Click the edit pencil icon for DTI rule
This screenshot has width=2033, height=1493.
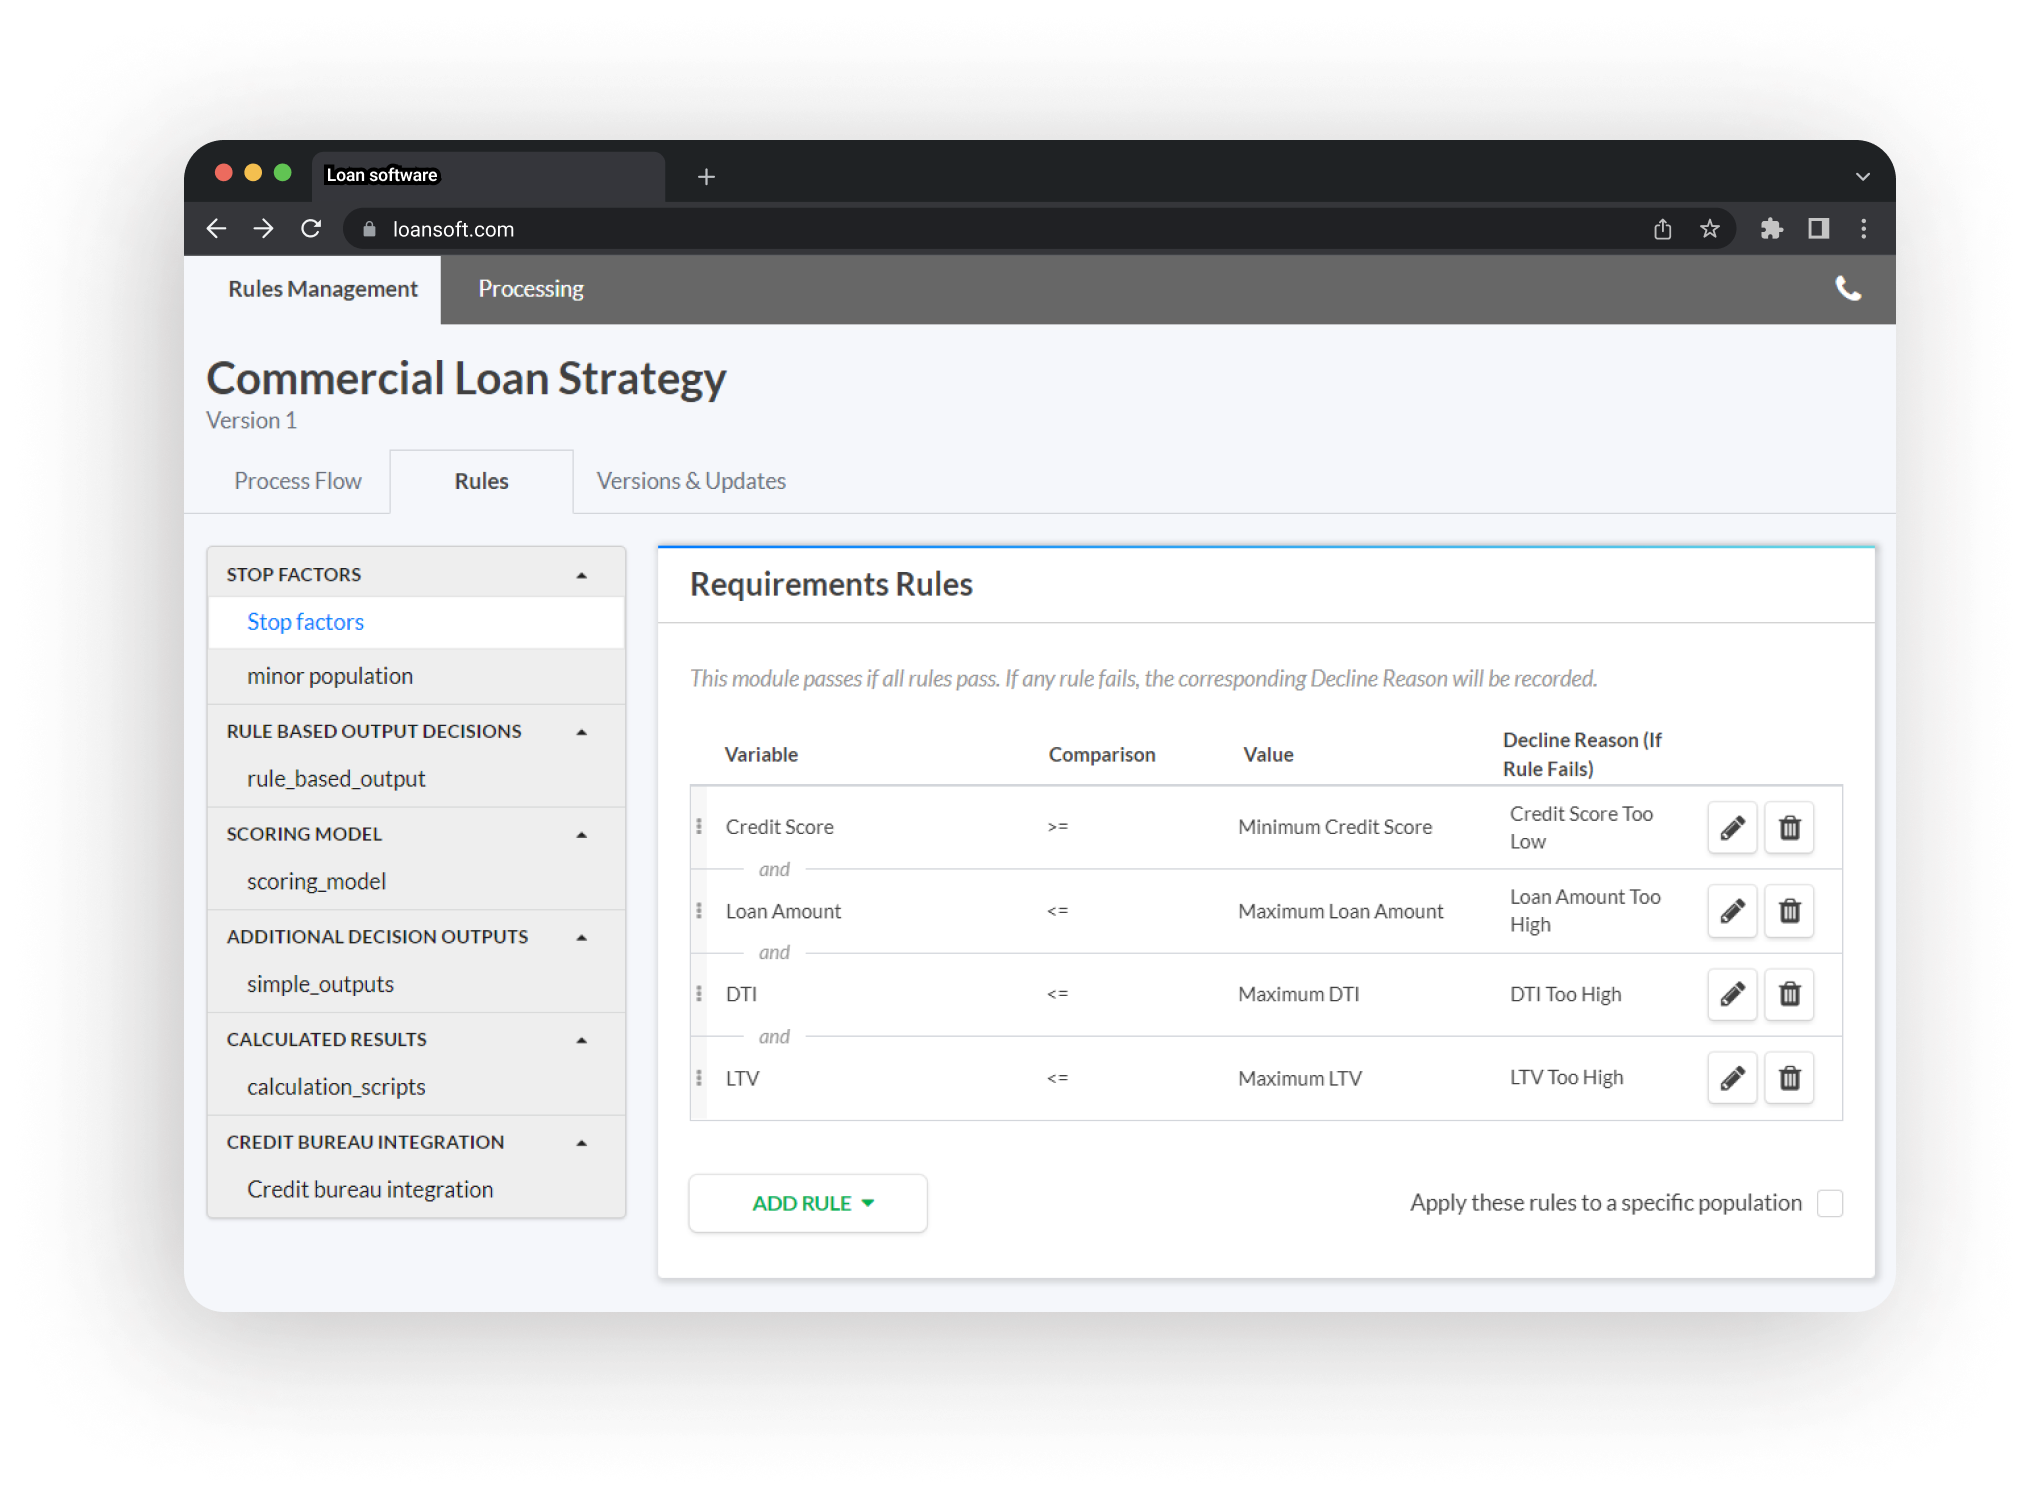1732,994
